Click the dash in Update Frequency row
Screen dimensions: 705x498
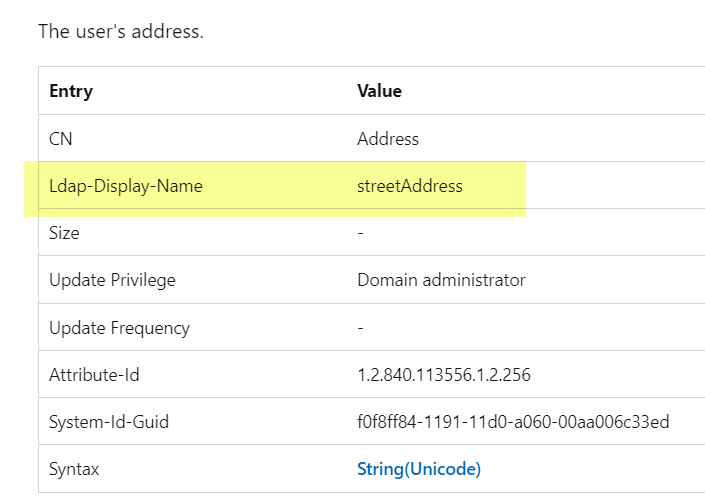pyautogui.click(x=361, y=327)
